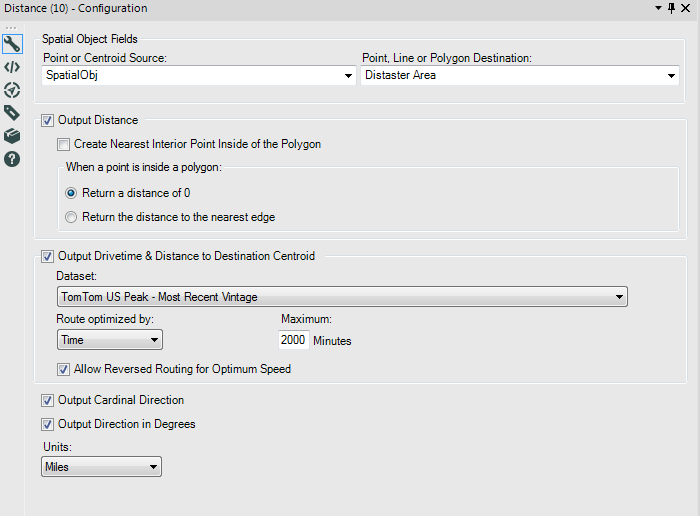Open the Annotation tag icon

(x=12, y=113)
